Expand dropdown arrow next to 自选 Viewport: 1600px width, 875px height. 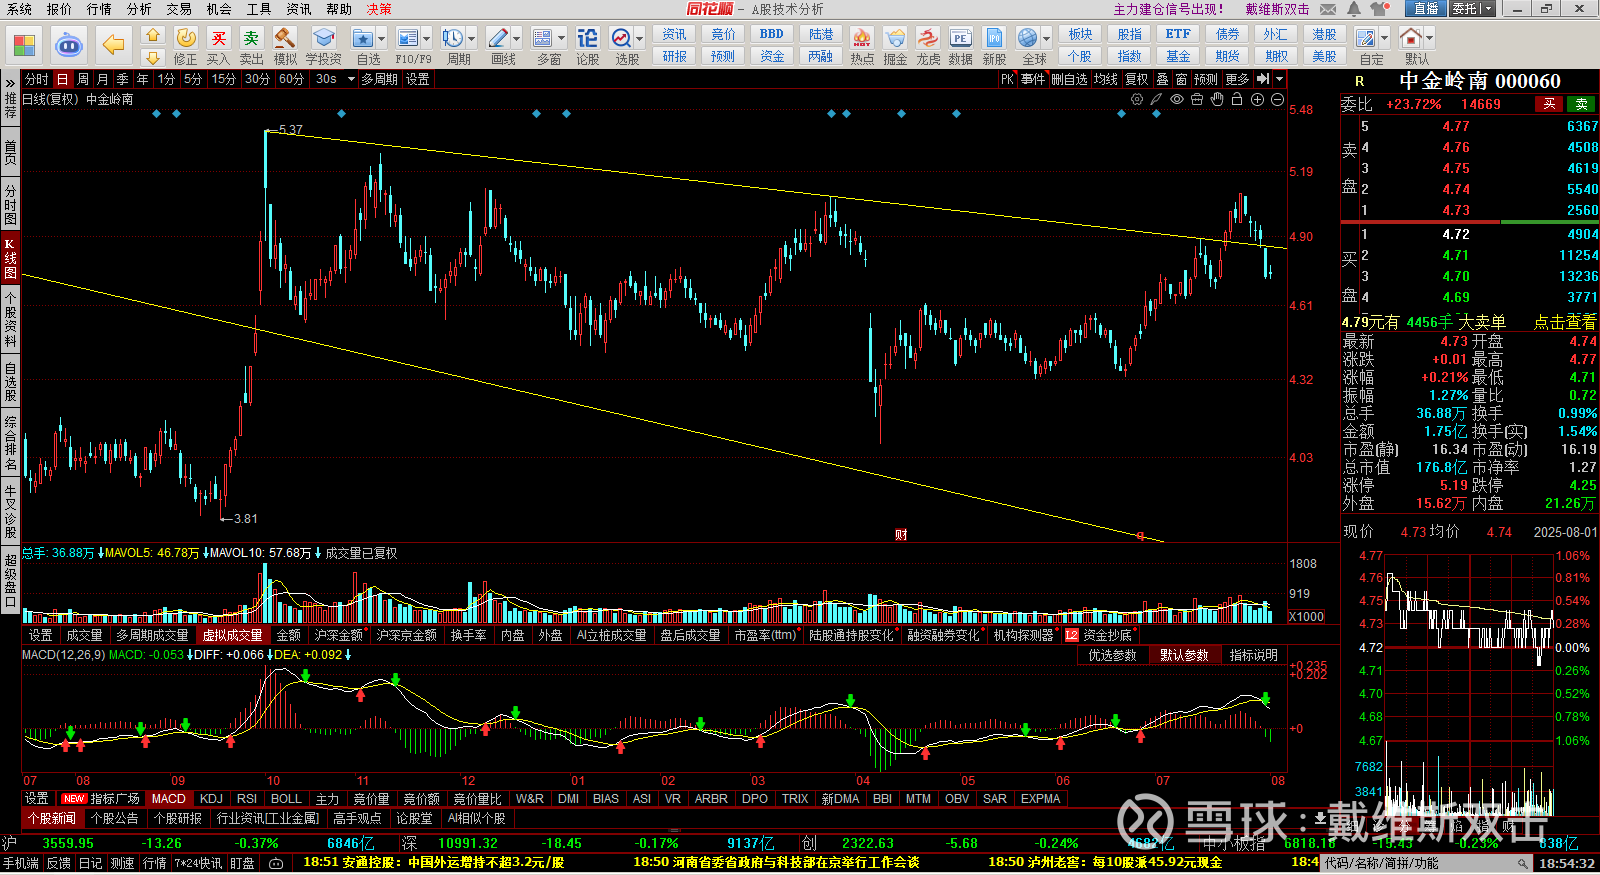click(383, 39)
